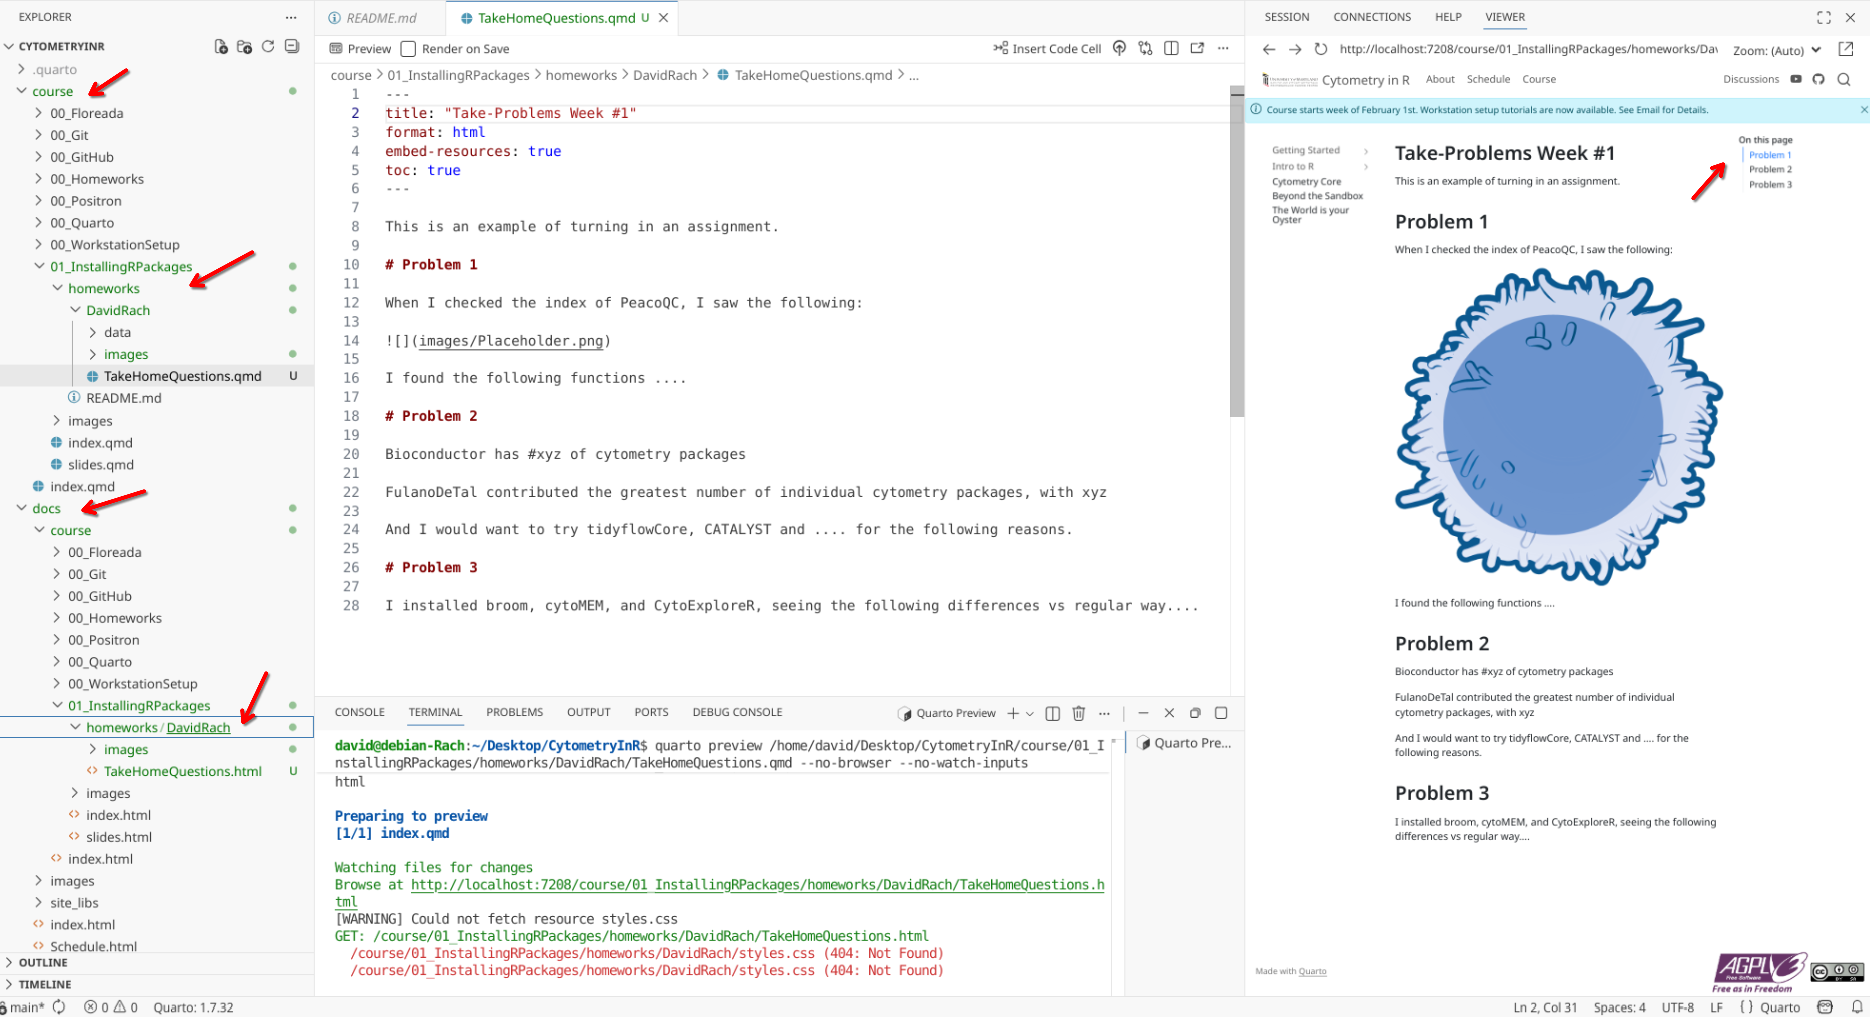1870x1017 pixels.
Task: Click the editor vertical scrollbar thumb
Action: [x=1236, y=250]
